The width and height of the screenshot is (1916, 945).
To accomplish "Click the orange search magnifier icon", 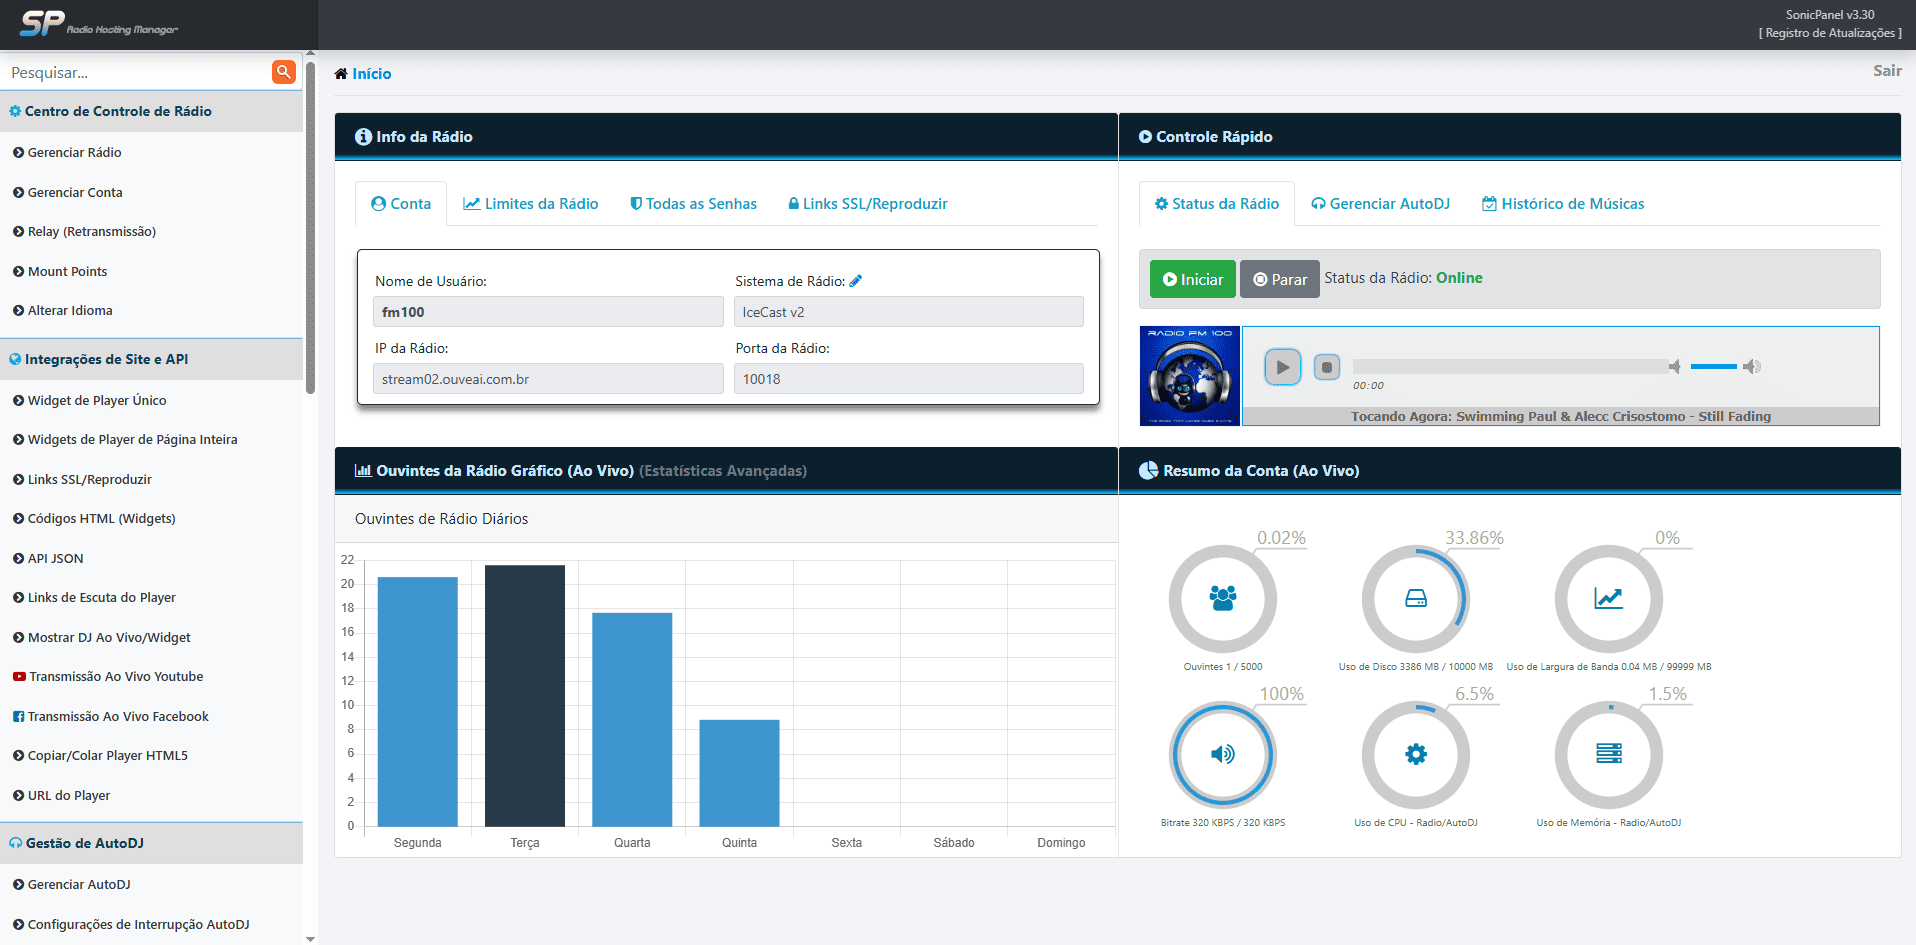I will pyautogui.click(x=284, y=72).
